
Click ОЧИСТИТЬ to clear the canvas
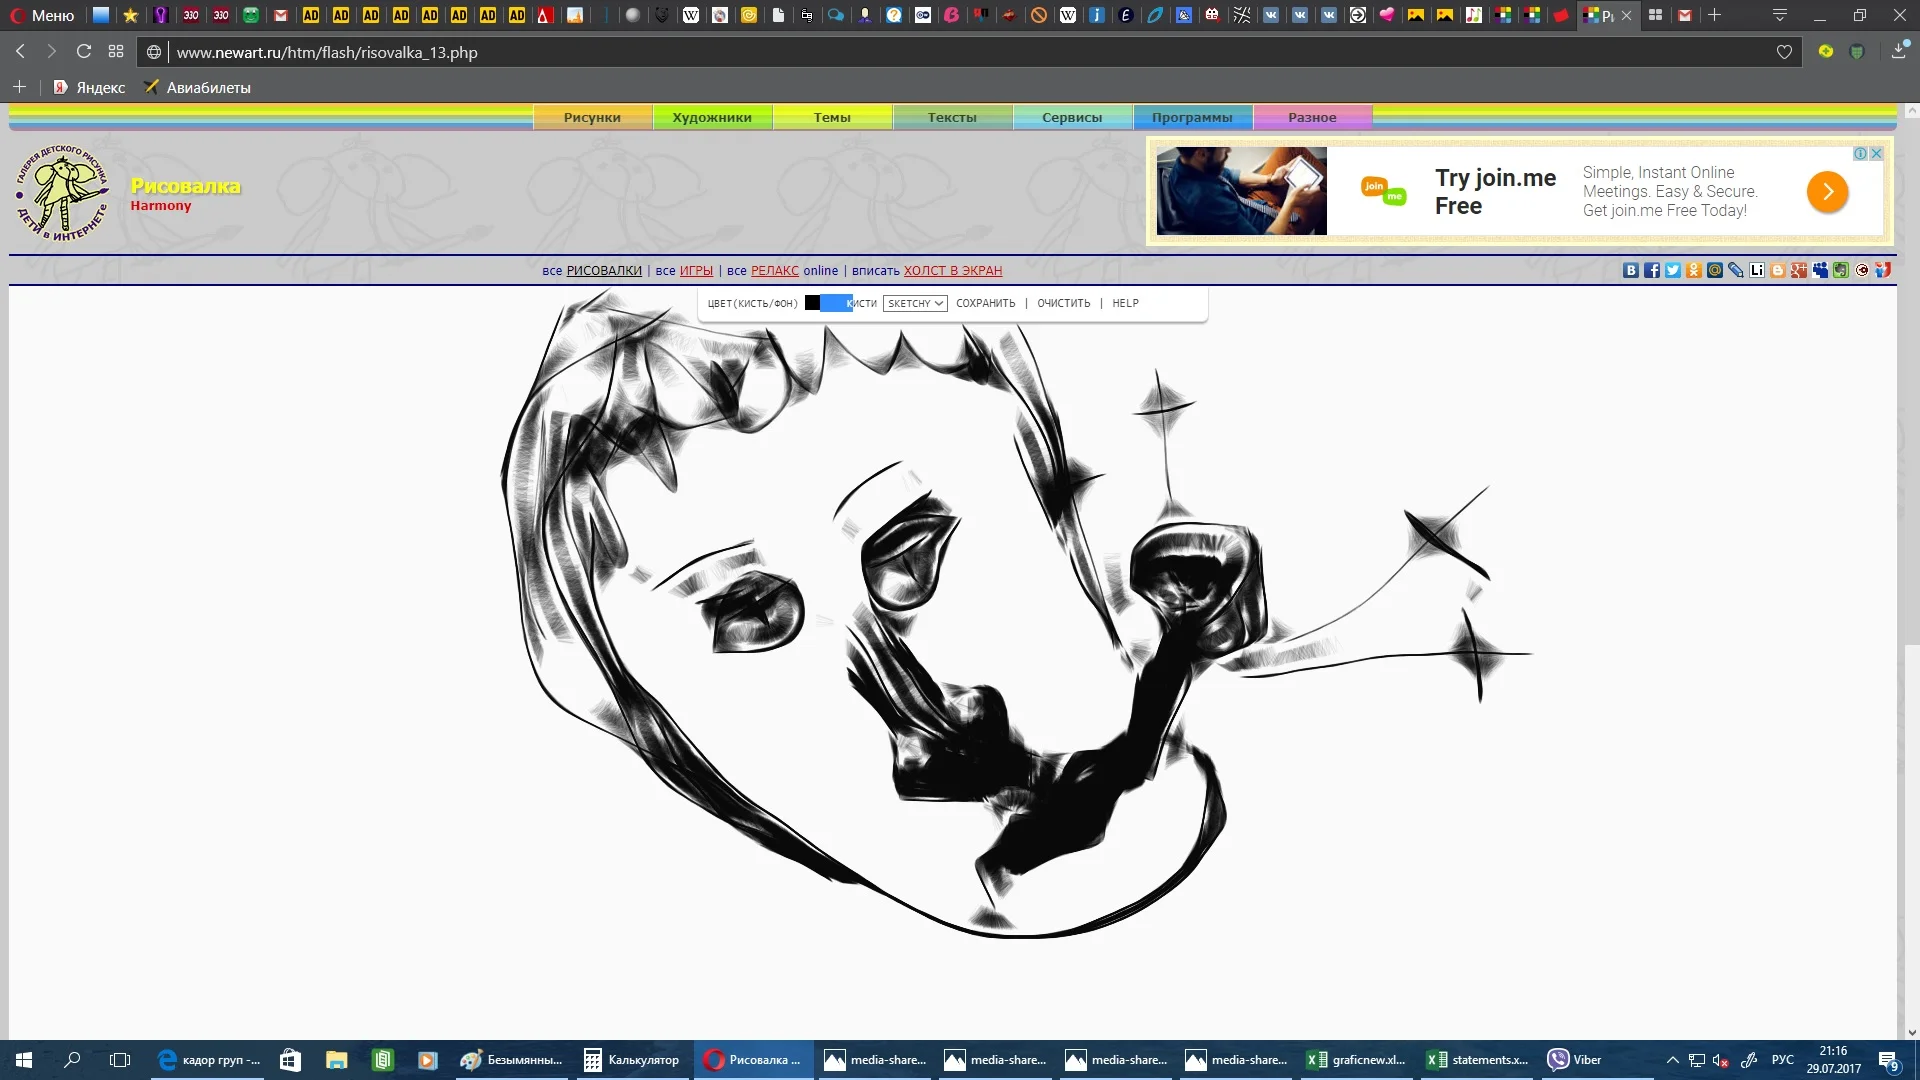[x=1063, y=303]
